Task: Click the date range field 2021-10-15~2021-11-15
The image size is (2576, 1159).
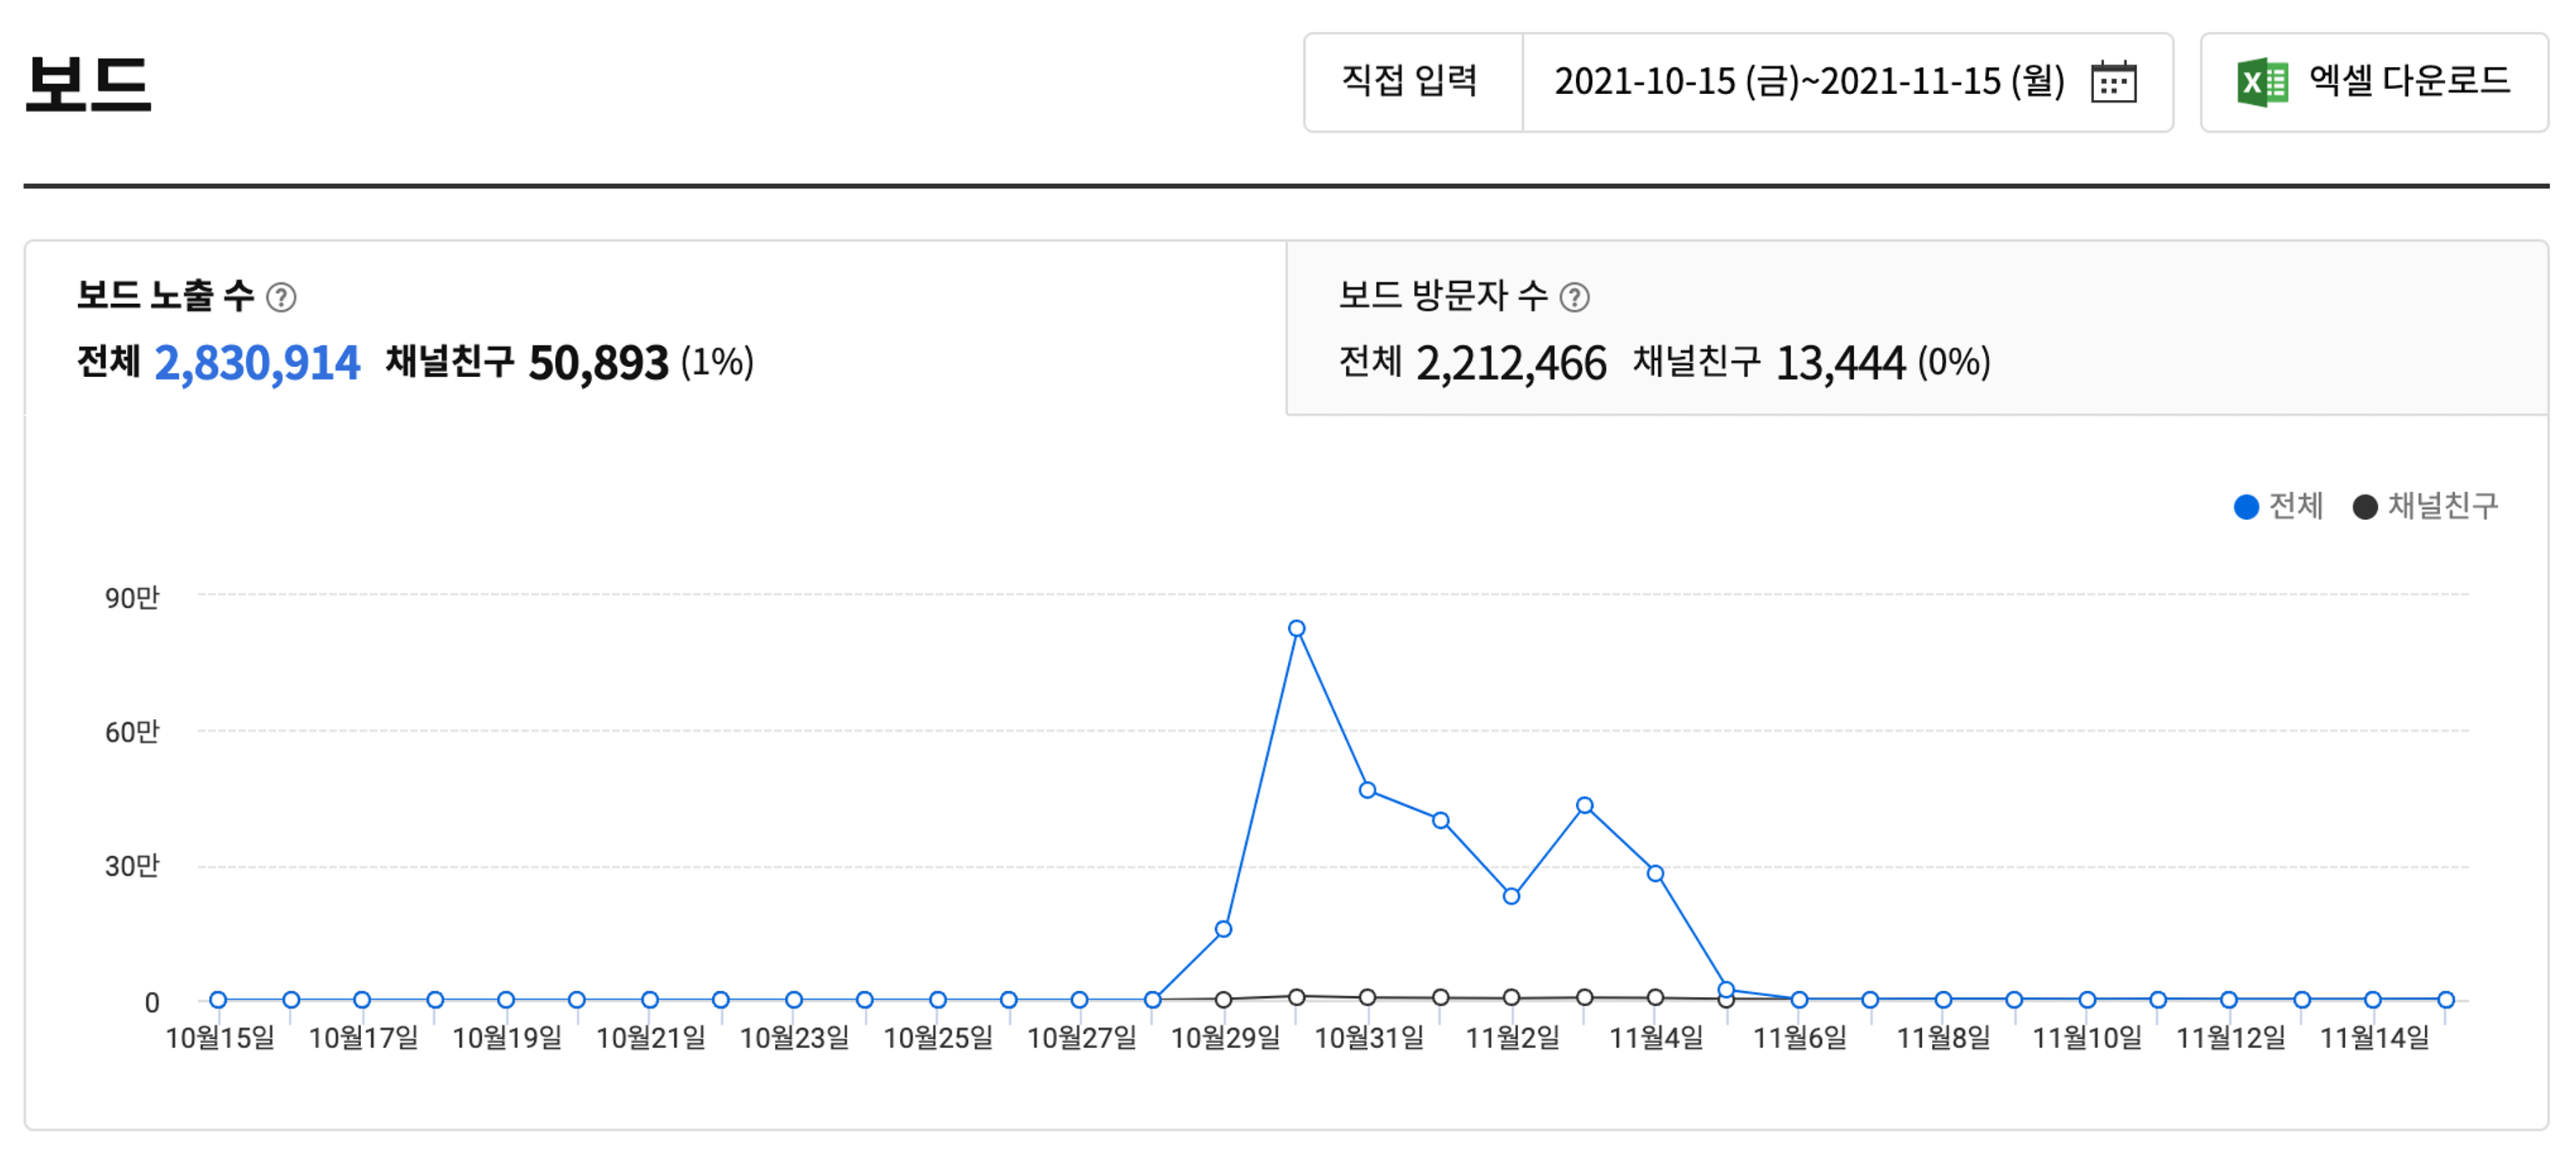Action: 1847,82
